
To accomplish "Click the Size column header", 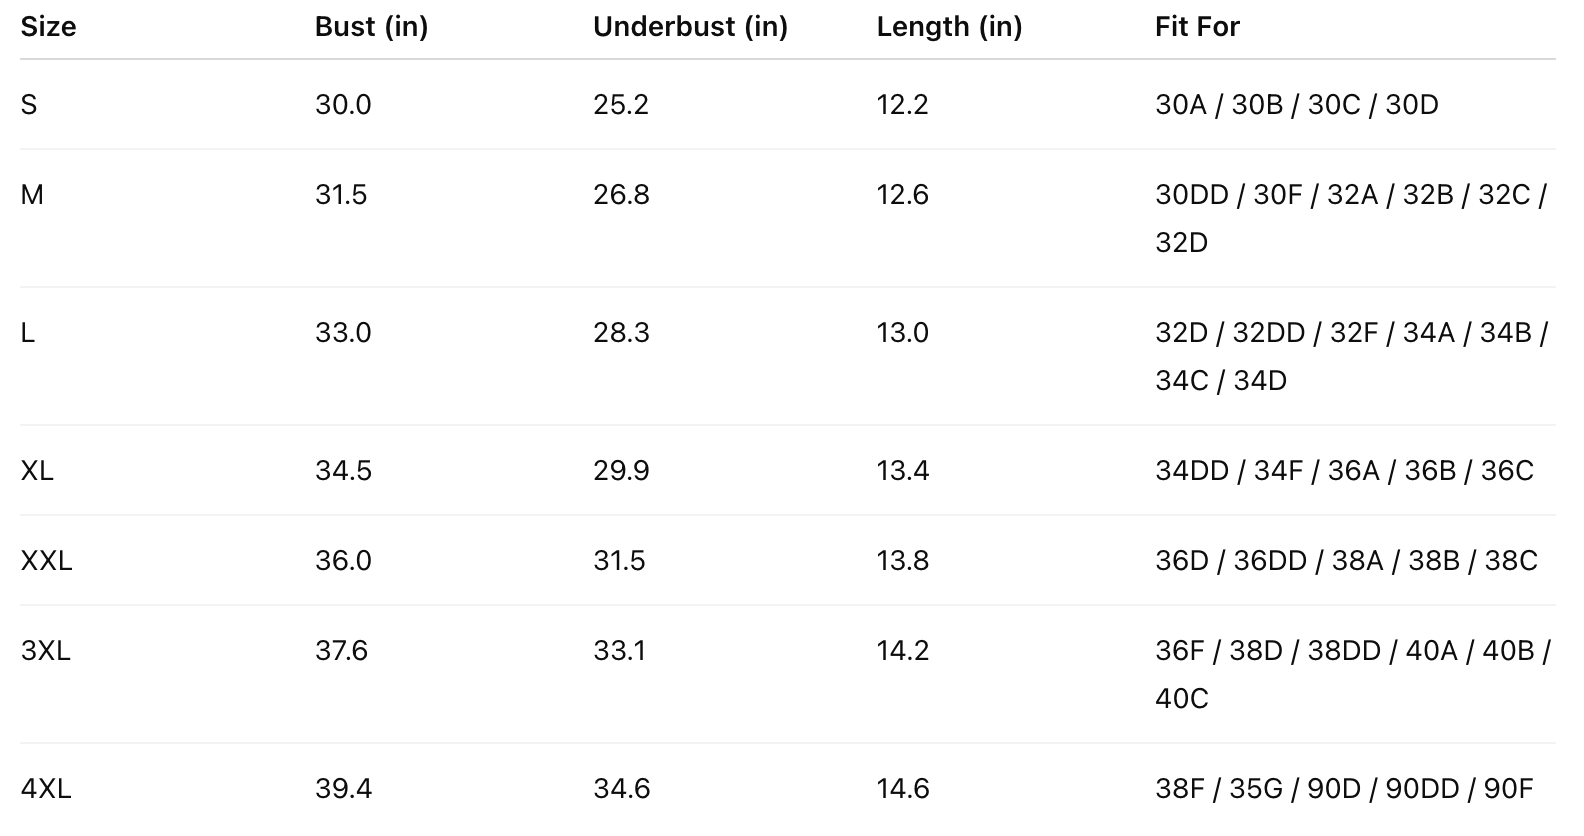I will (x=48, y=27).
